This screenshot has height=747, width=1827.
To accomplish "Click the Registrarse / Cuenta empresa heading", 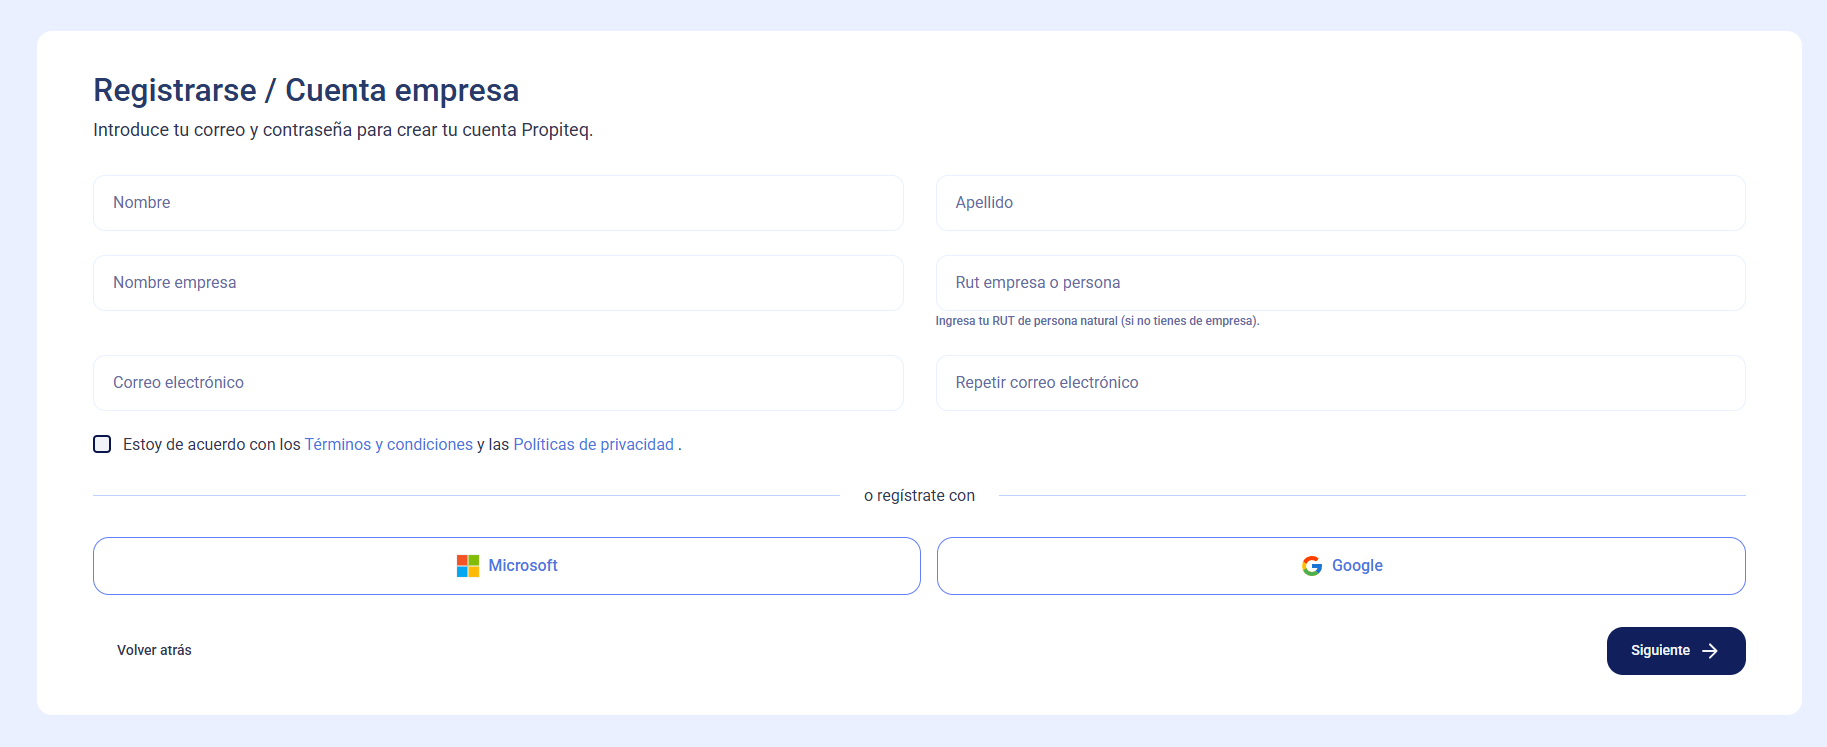I will [306, 90].
